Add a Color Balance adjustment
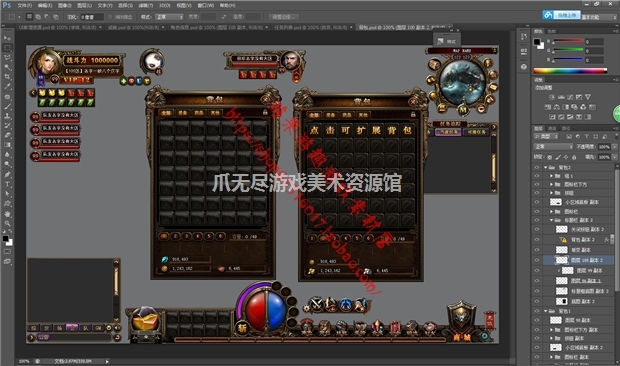 [x=557, y=107]
